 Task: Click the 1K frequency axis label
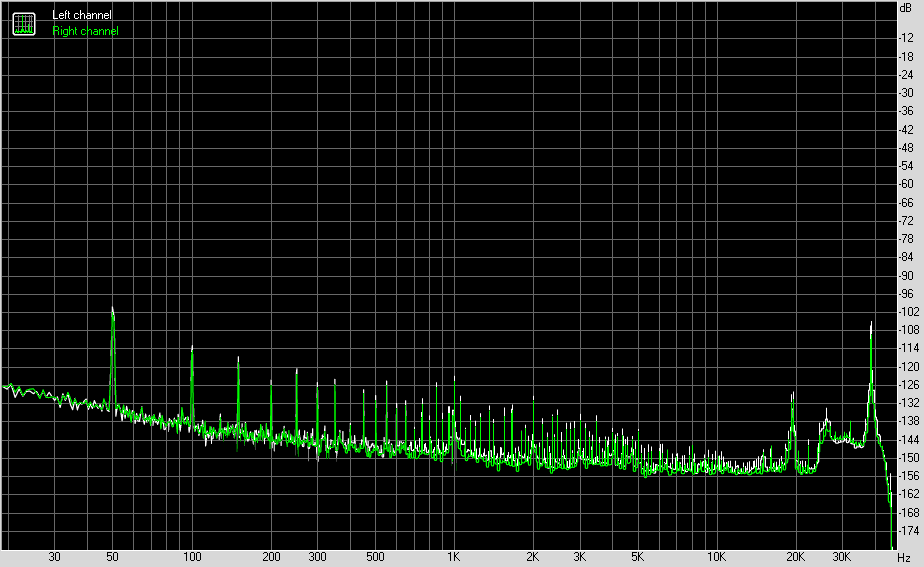click(x=453, y=557)
